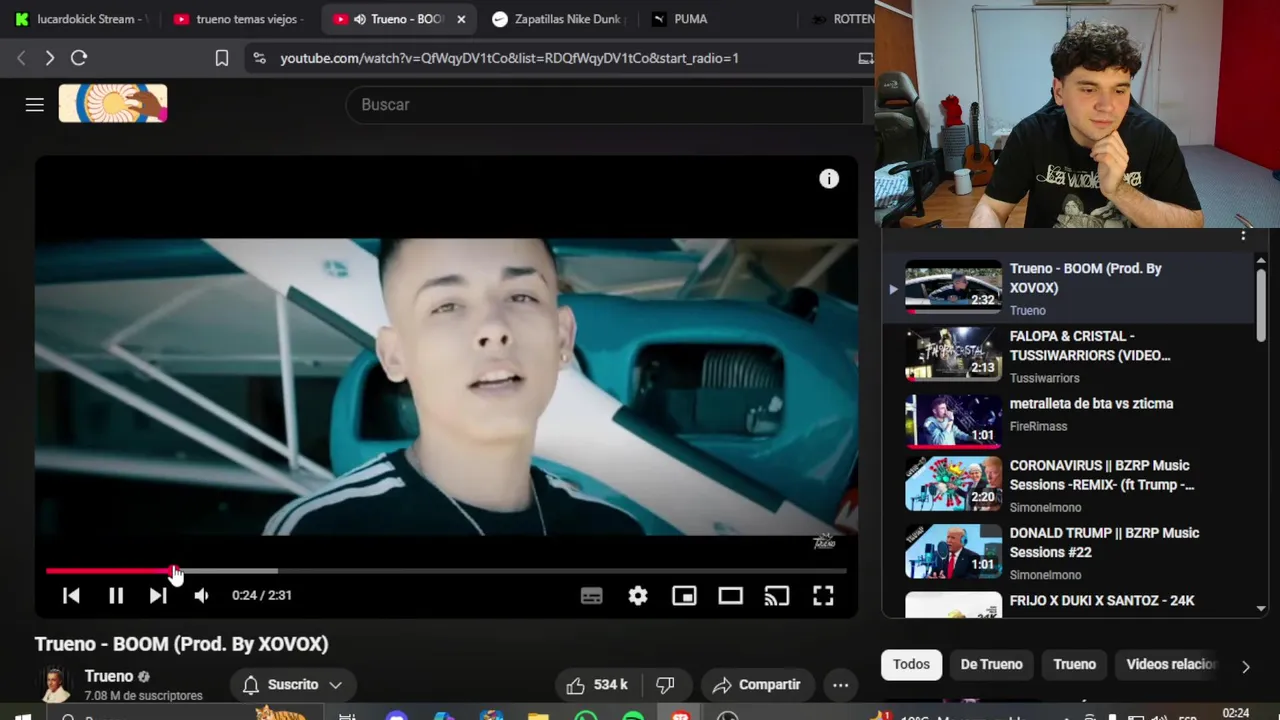The image size is (1280, 720).
Task: Click the browser URL address bar
Action: 509,58
